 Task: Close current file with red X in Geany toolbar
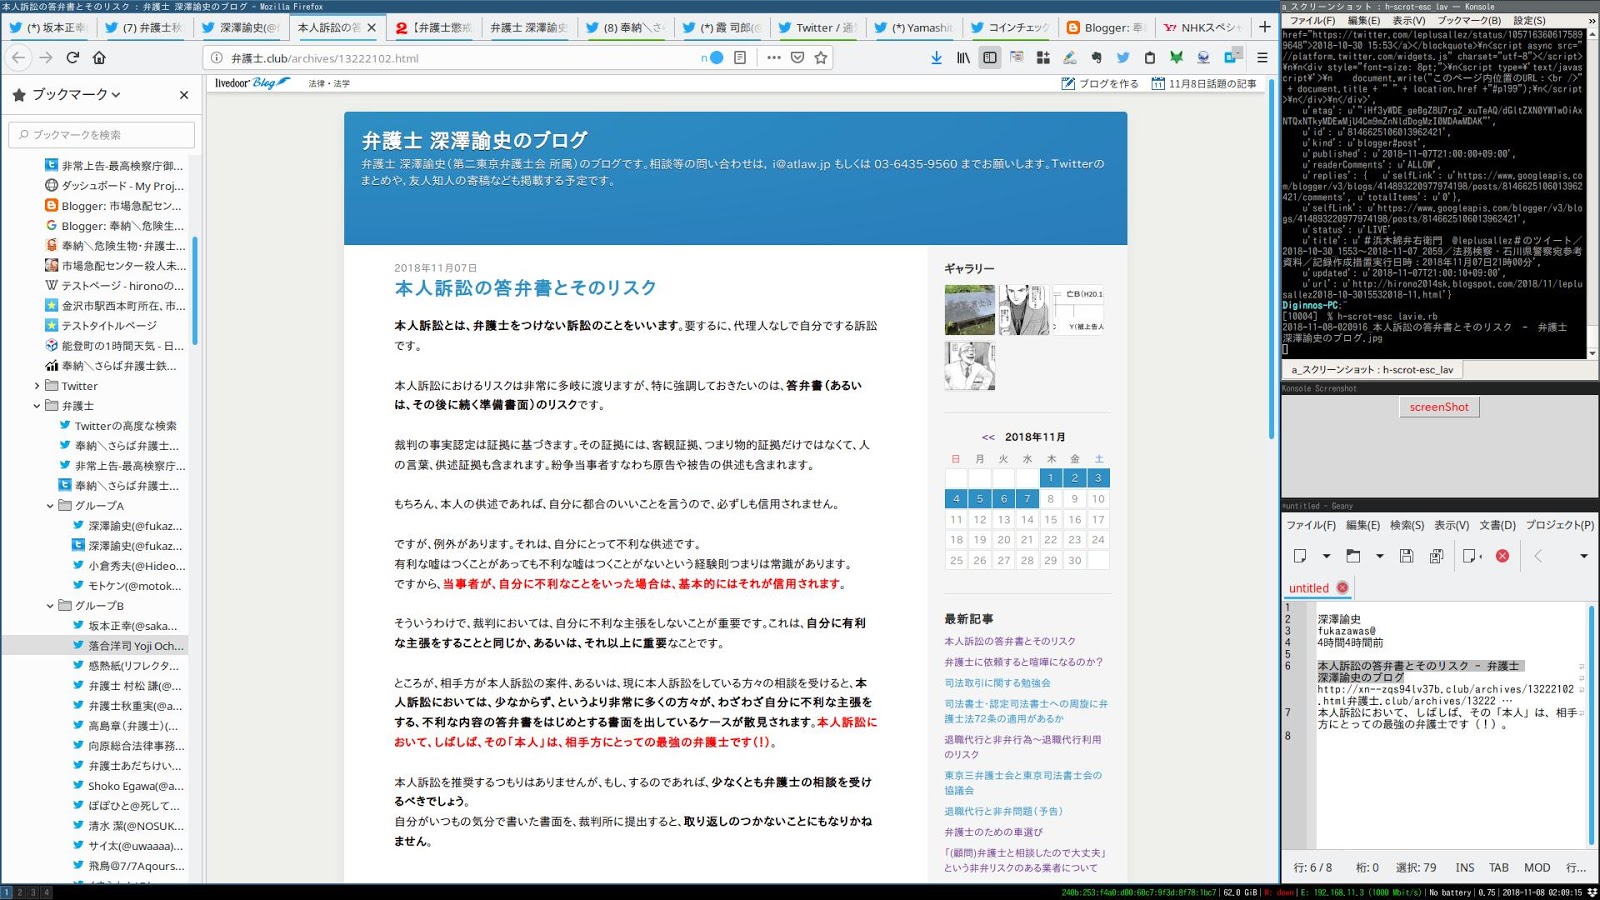point(1502,556)
